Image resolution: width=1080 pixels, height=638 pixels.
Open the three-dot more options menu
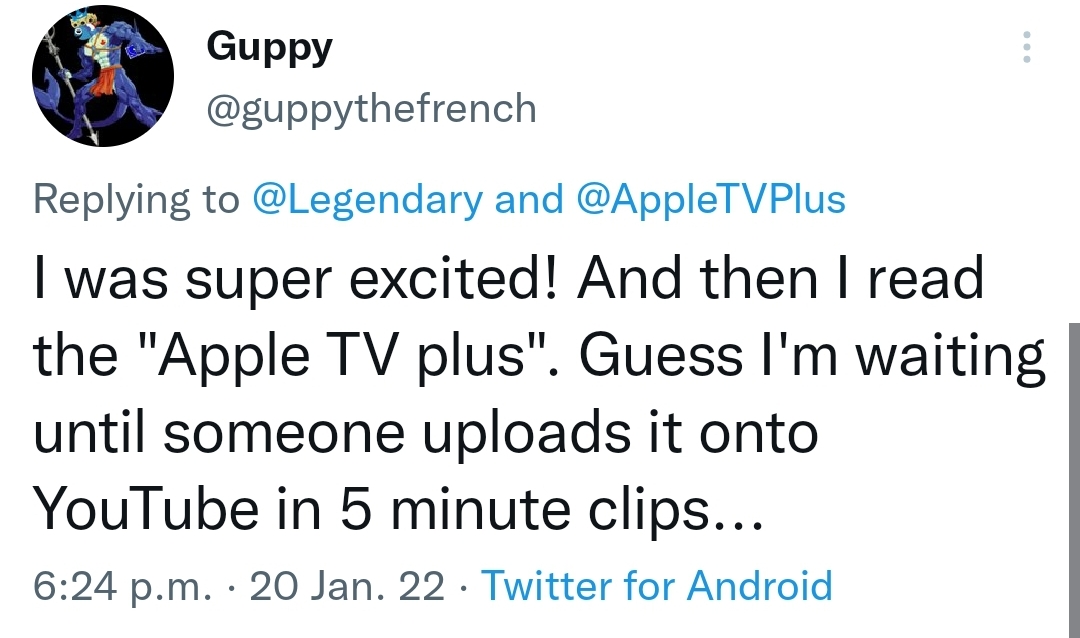click(1025, 47)
